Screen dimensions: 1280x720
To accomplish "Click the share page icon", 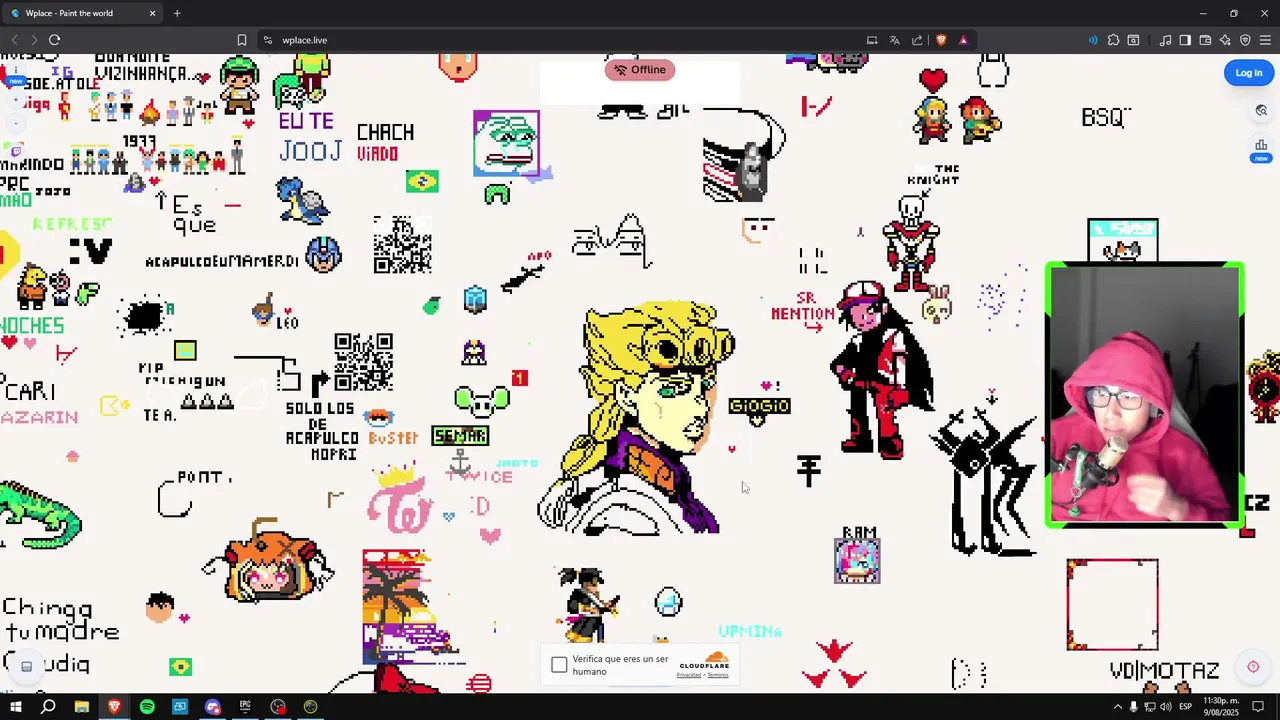I will pyautogui.click(x=917, y=40).
